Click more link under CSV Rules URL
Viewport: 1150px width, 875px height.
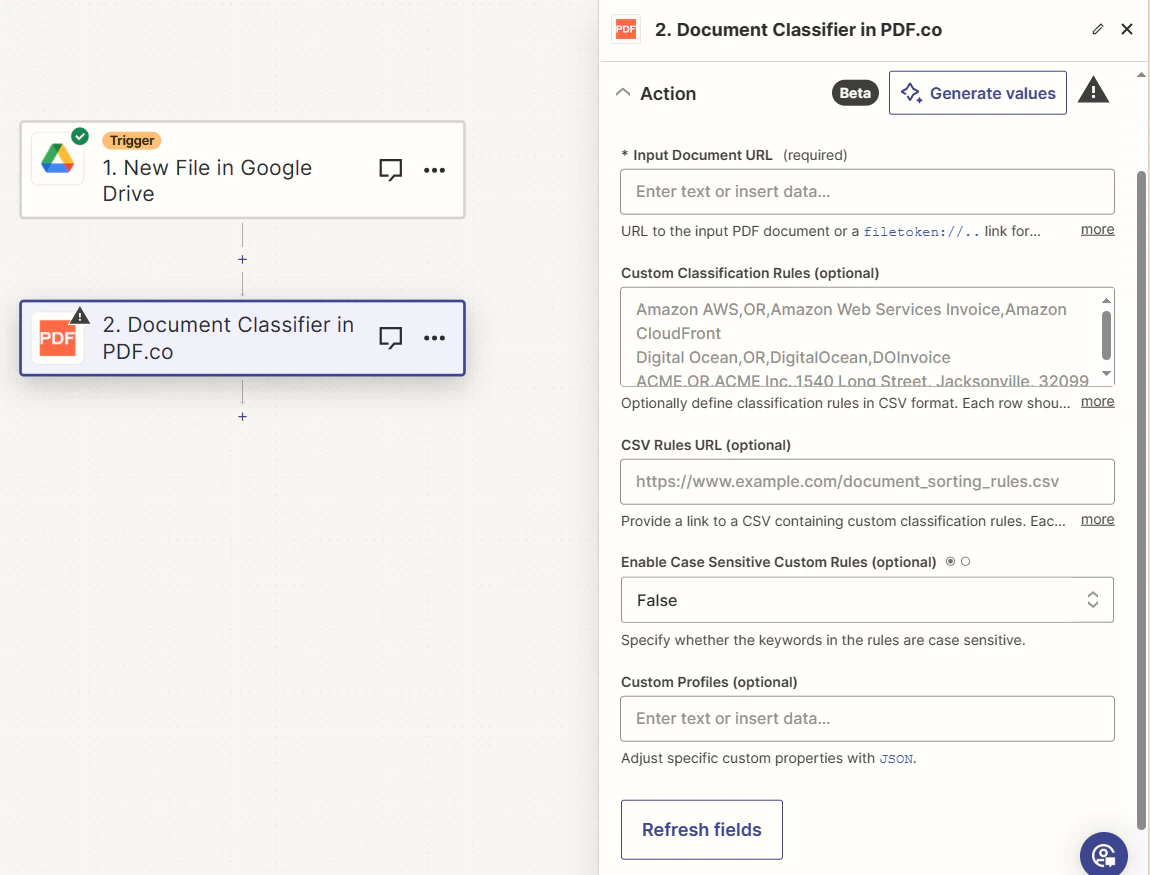[1097, 519]
